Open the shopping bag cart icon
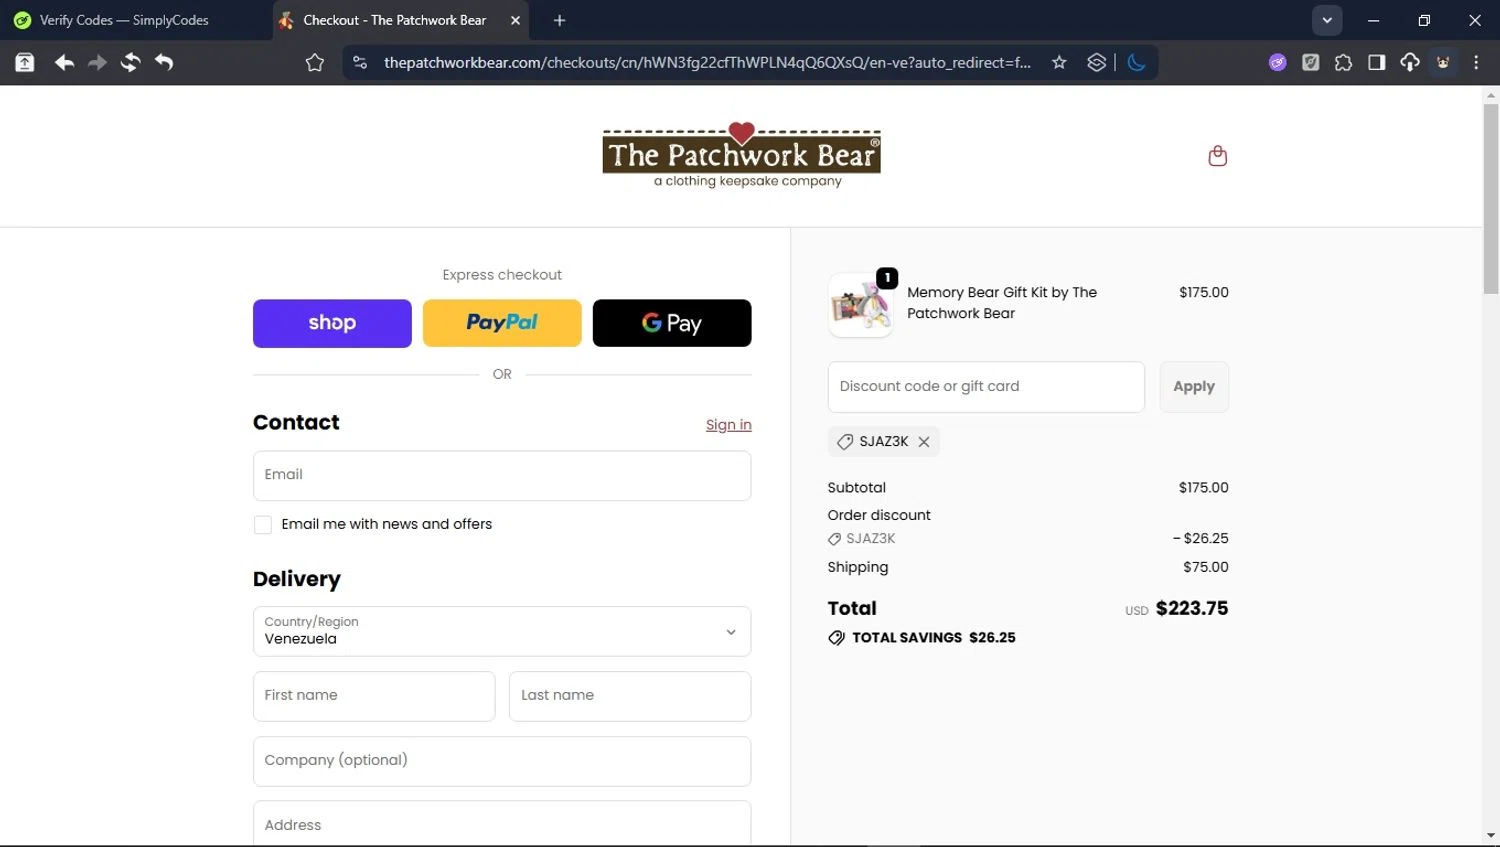Screen dimensions: 1500x847 click(x=1217, y=156)
